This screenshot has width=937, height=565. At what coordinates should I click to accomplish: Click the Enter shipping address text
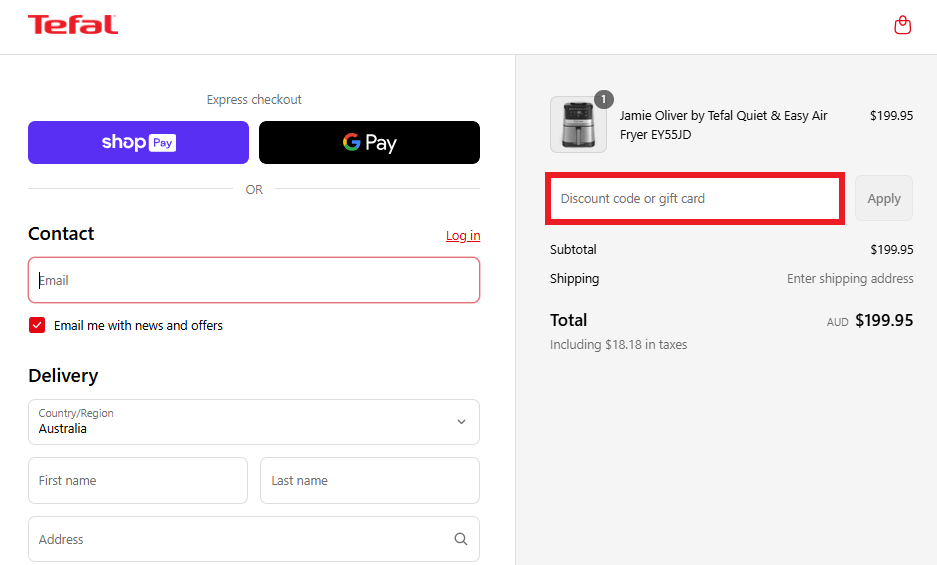point(850,279)
